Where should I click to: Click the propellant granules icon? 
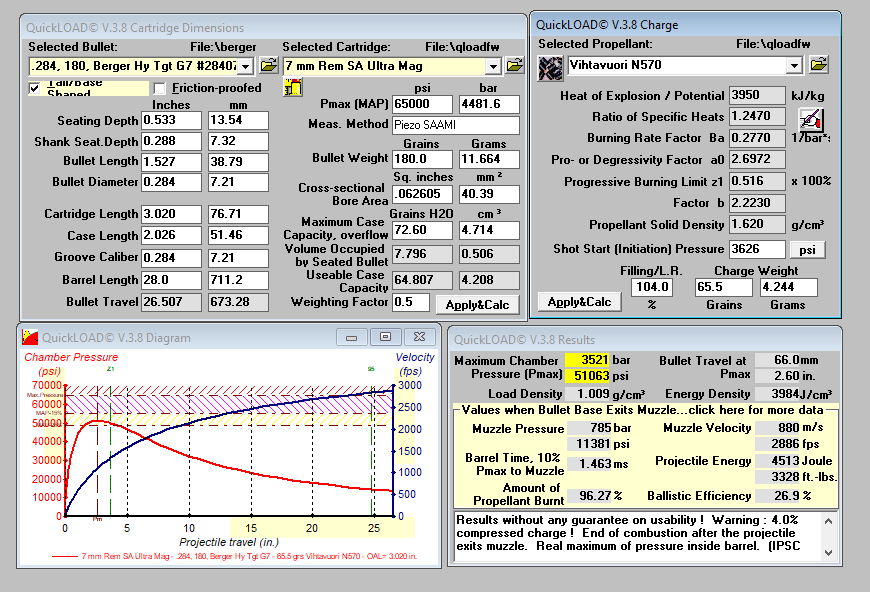point(549,67)
